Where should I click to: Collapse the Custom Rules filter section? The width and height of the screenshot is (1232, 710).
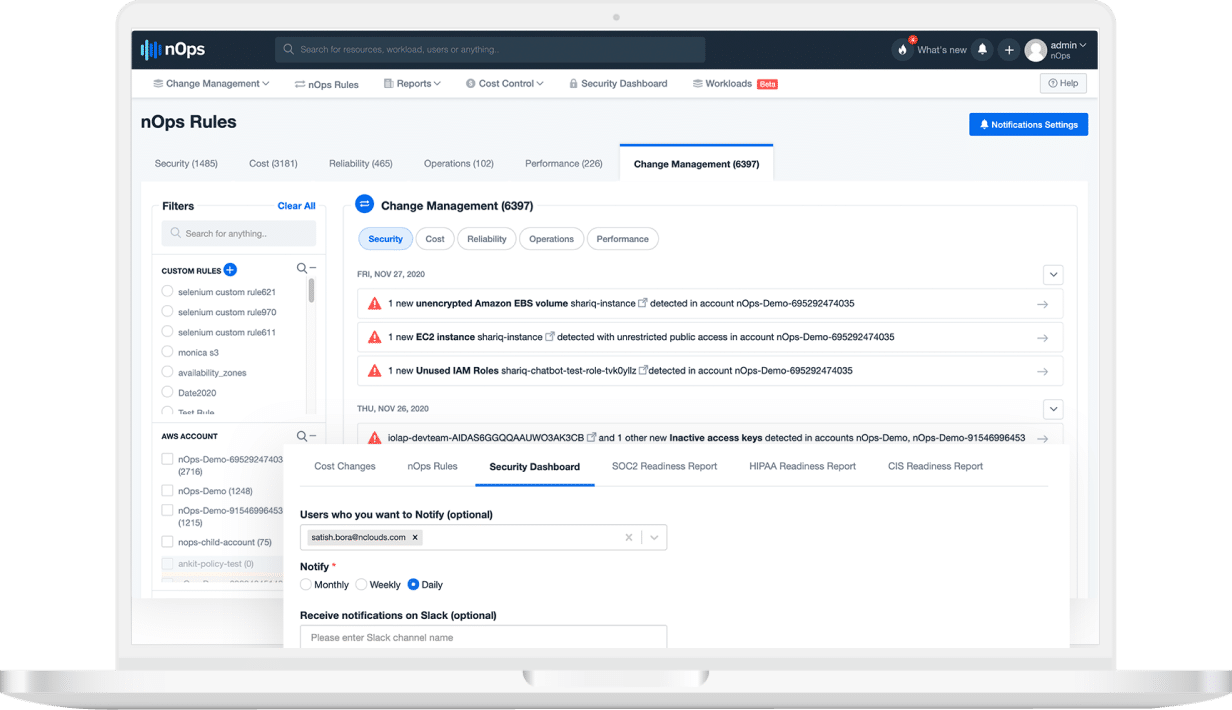click(x=313, y=269)
